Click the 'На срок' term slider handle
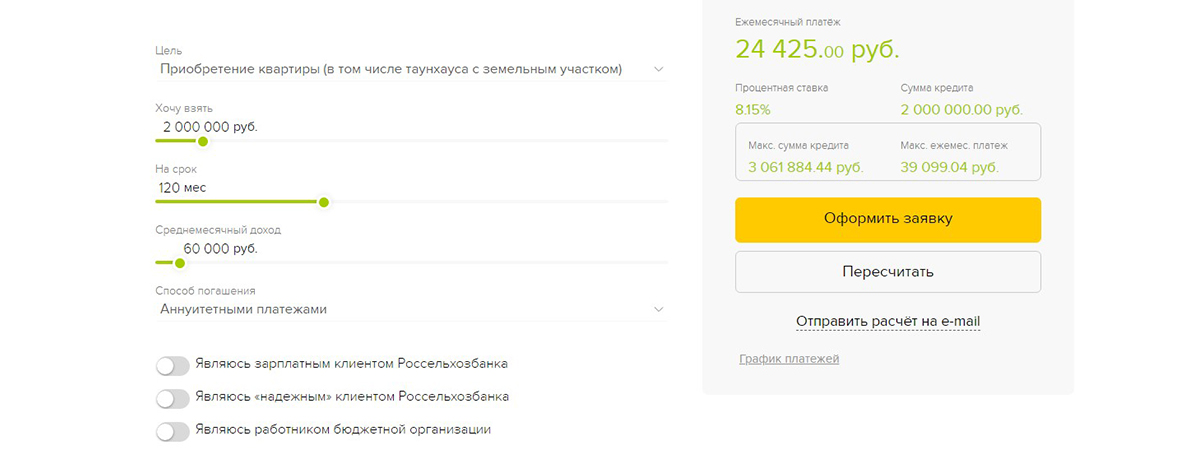 [x=323, y=202]
